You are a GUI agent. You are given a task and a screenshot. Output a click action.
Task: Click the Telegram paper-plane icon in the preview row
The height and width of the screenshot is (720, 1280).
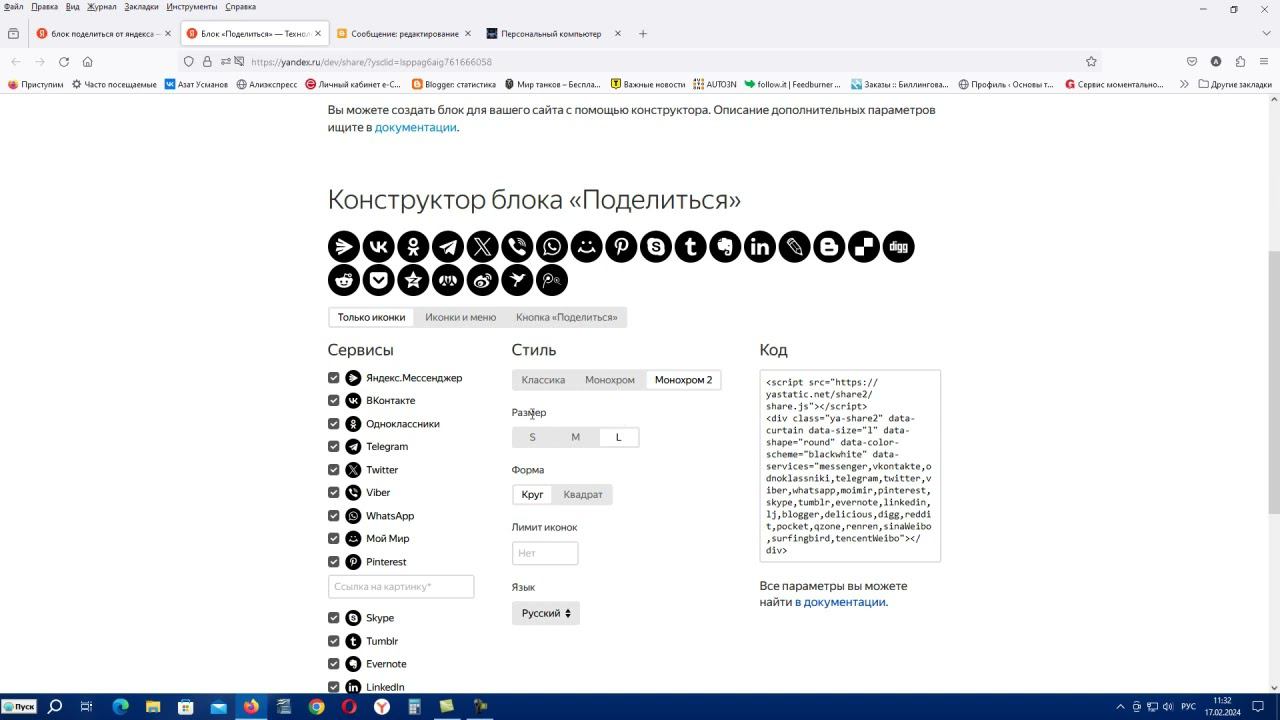pyautogui.click(x=448, y=246)
